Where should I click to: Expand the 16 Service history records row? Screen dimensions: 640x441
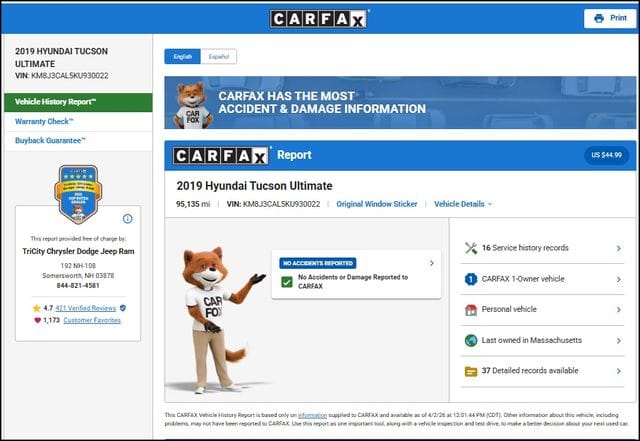619,247
